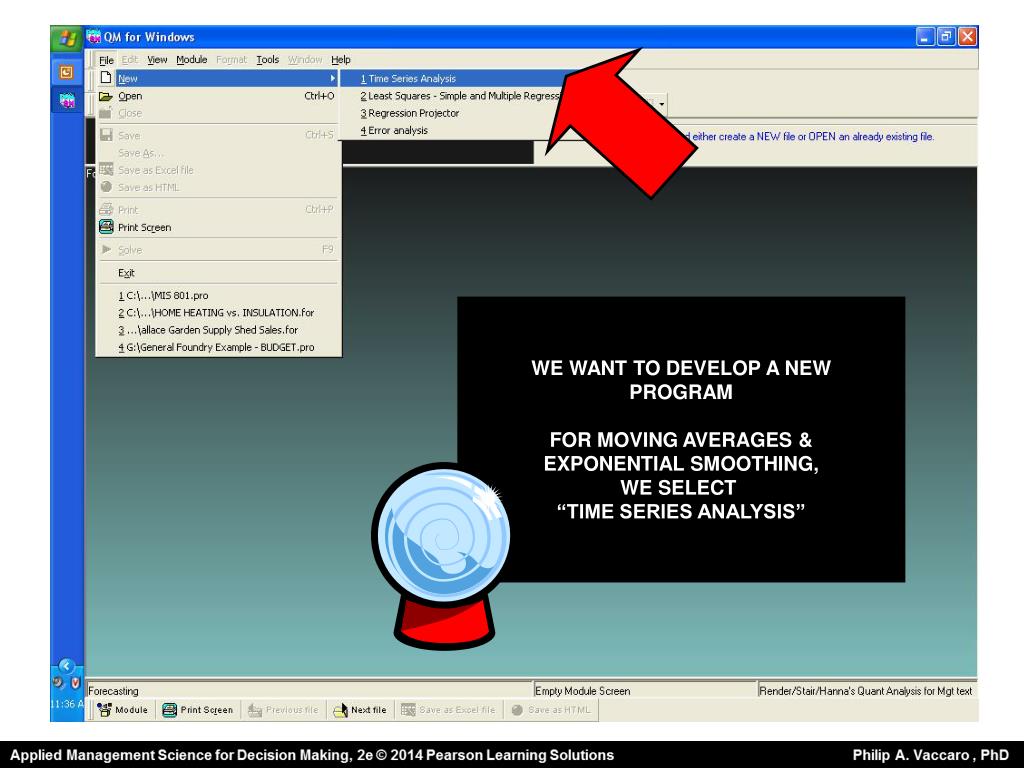The width and height of the screenshot is (1024, 768).
Task: Click the Module icon in bottom toolbar
Action: (104, 710)
